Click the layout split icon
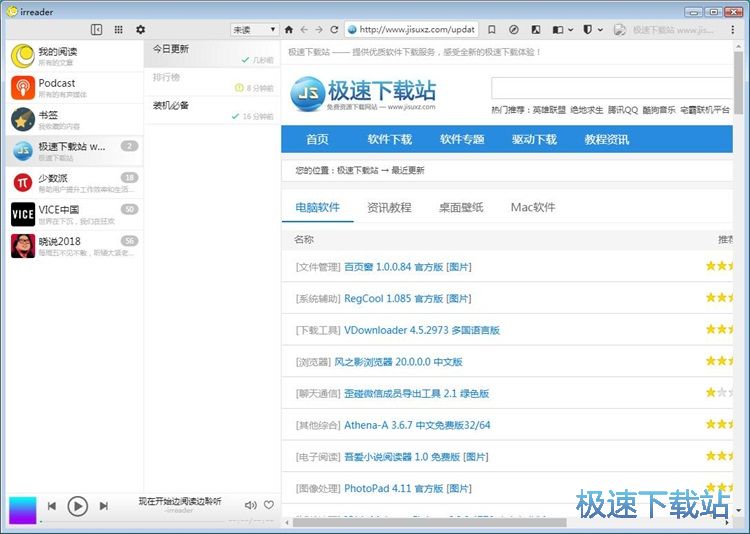Screen dimensions: 750x534 (x=558, y=30)
